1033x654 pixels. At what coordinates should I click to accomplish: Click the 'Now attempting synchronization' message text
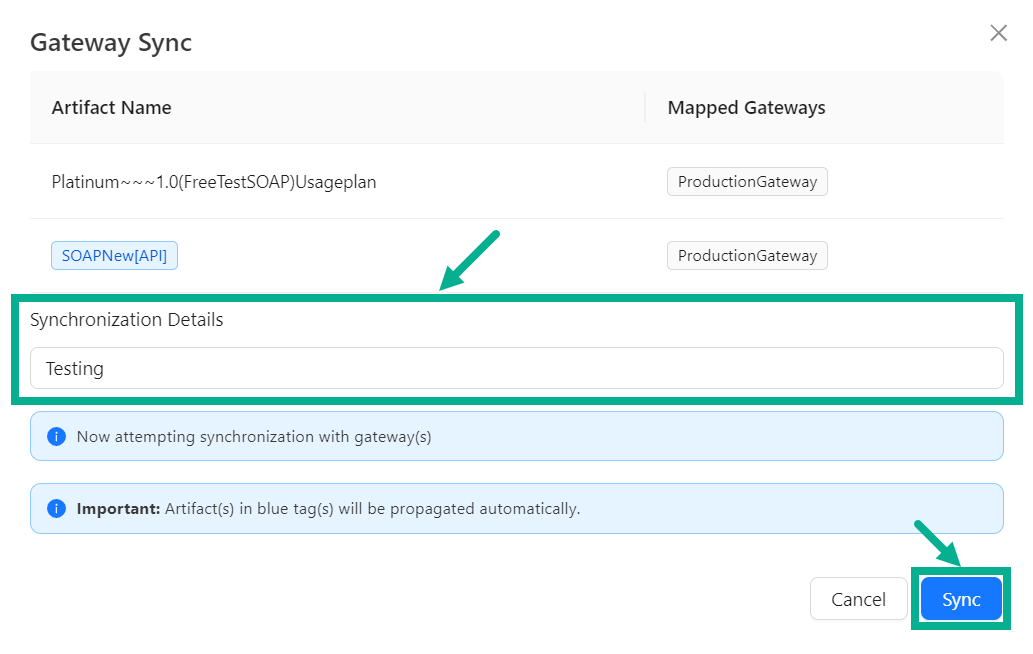(254, 436)
